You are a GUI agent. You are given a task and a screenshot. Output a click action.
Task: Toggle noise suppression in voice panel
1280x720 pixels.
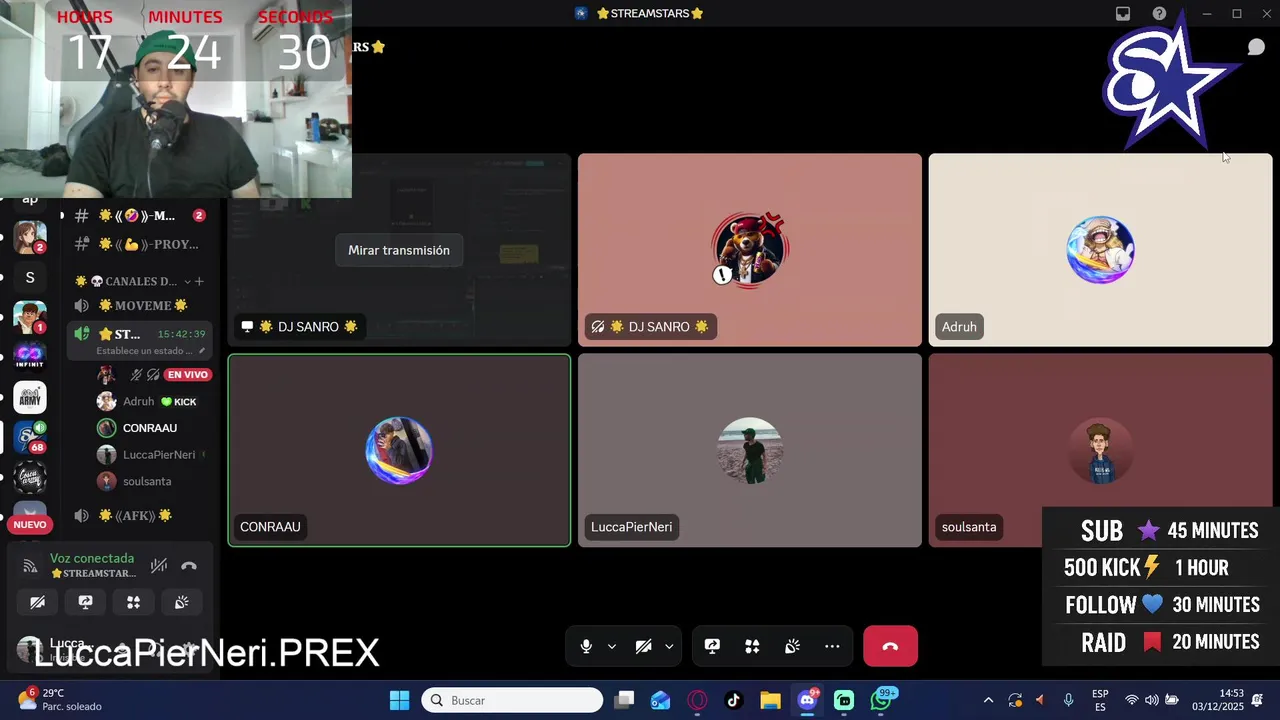pyautogui.click(x=158, y=566)
